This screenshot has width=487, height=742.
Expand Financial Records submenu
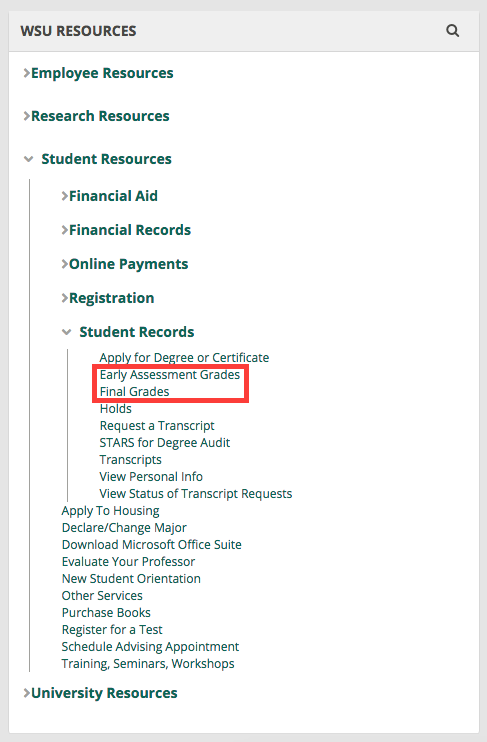coord(126,230)
